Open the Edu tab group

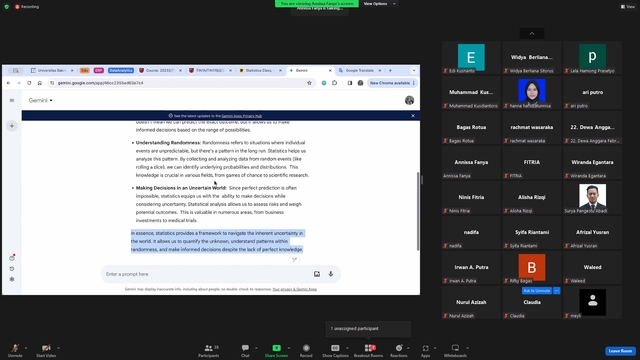[x=84, y=71]
